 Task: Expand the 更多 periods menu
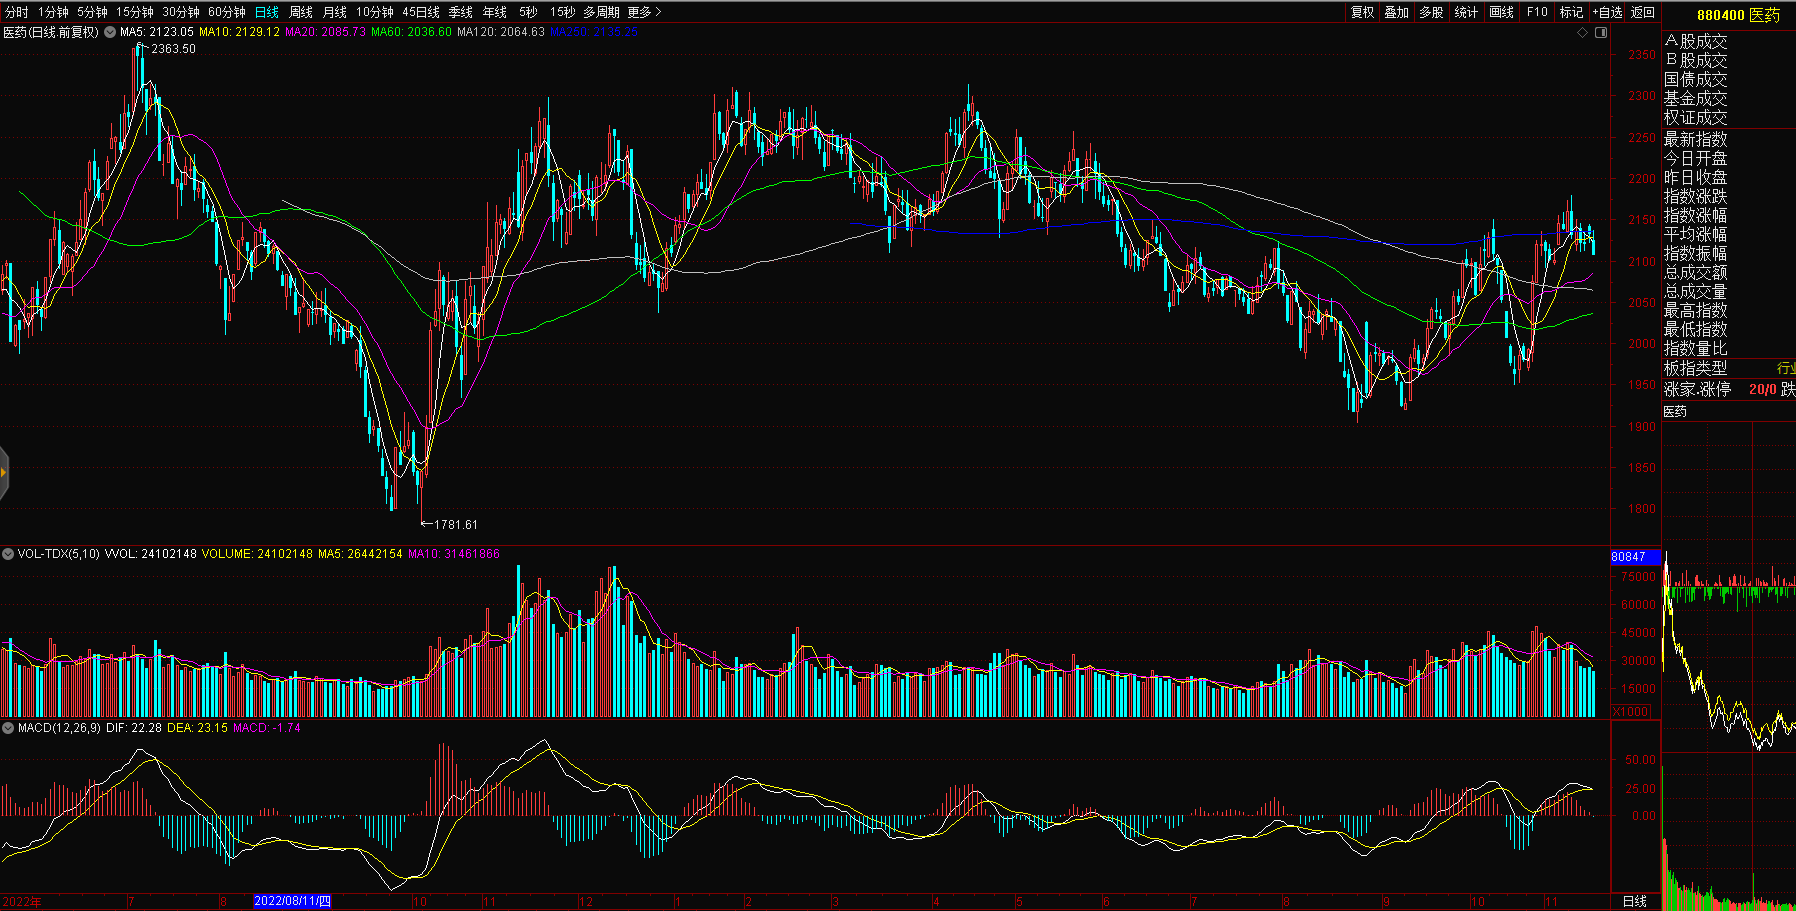pyautogui.click(x=644, y=12)
